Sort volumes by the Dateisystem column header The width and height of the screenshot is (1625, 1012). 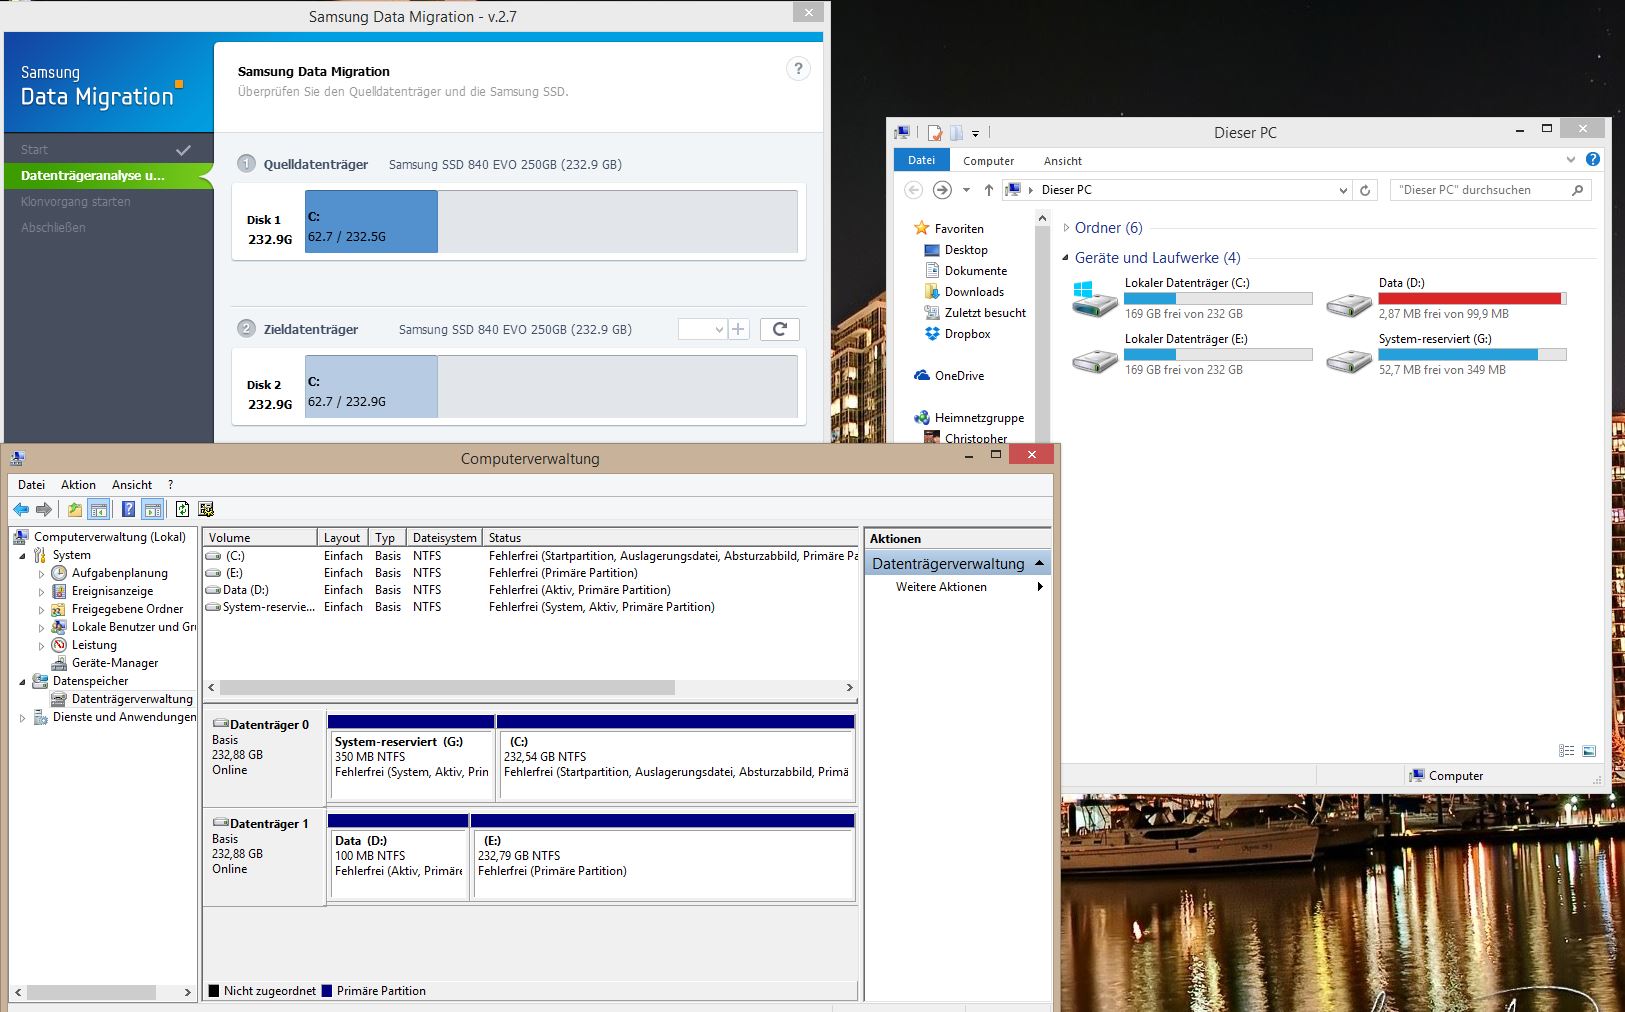(444, 538)
